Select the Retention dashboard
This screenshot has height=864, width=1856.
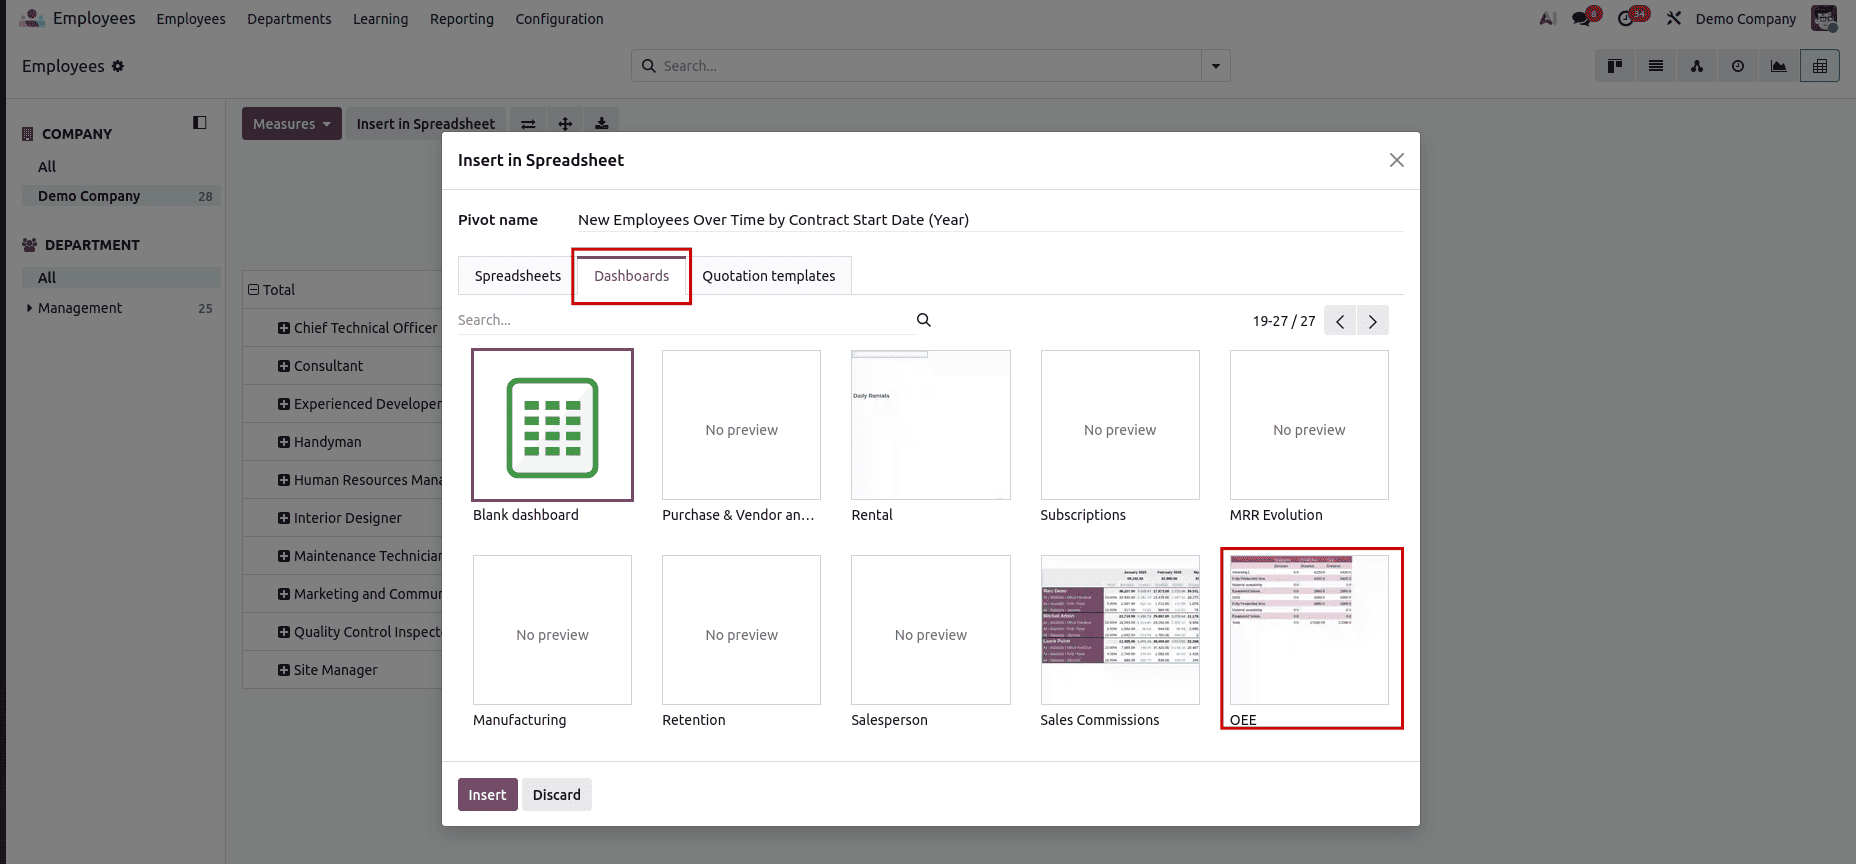tap(741, 630)
